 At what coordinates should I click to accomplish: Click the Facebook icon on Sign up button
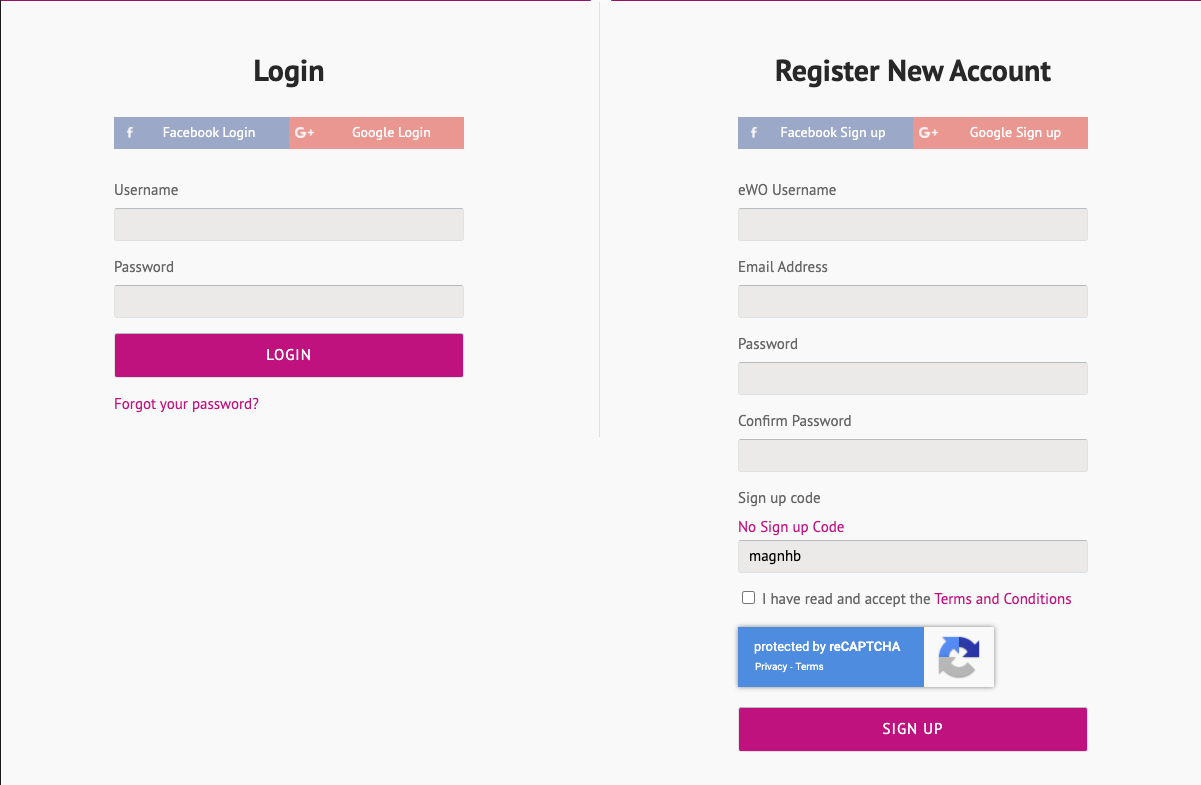pyautogui.click(x=753, y=133)
